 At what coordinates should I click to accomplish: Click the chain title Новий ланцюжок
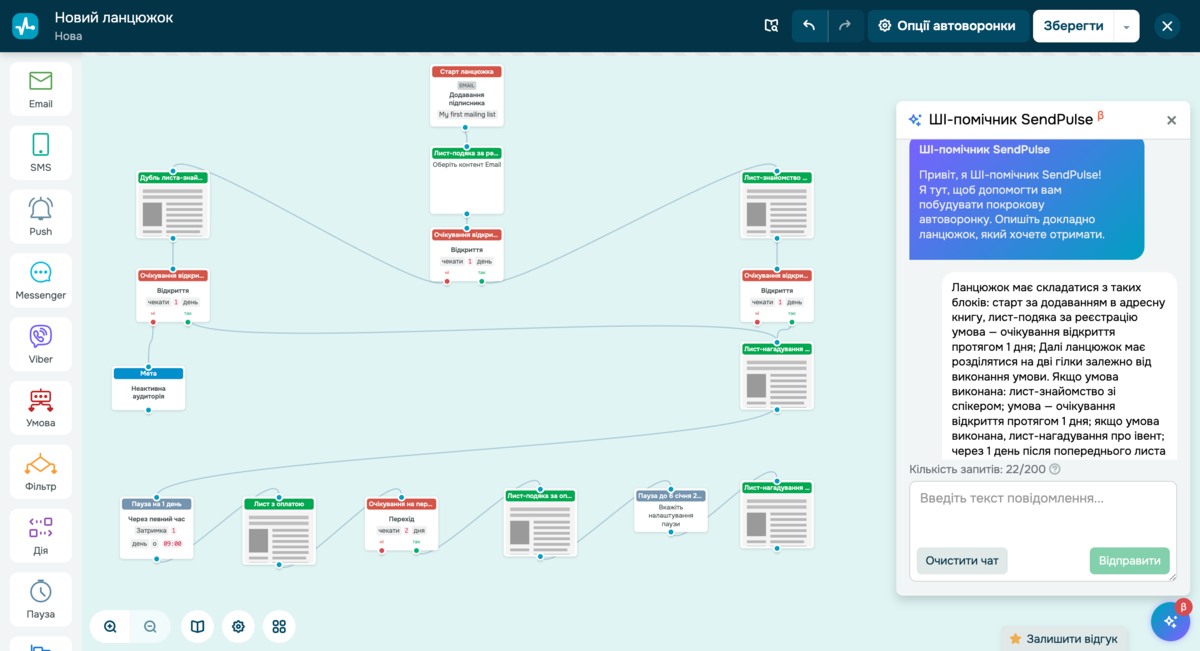(114, 17)
